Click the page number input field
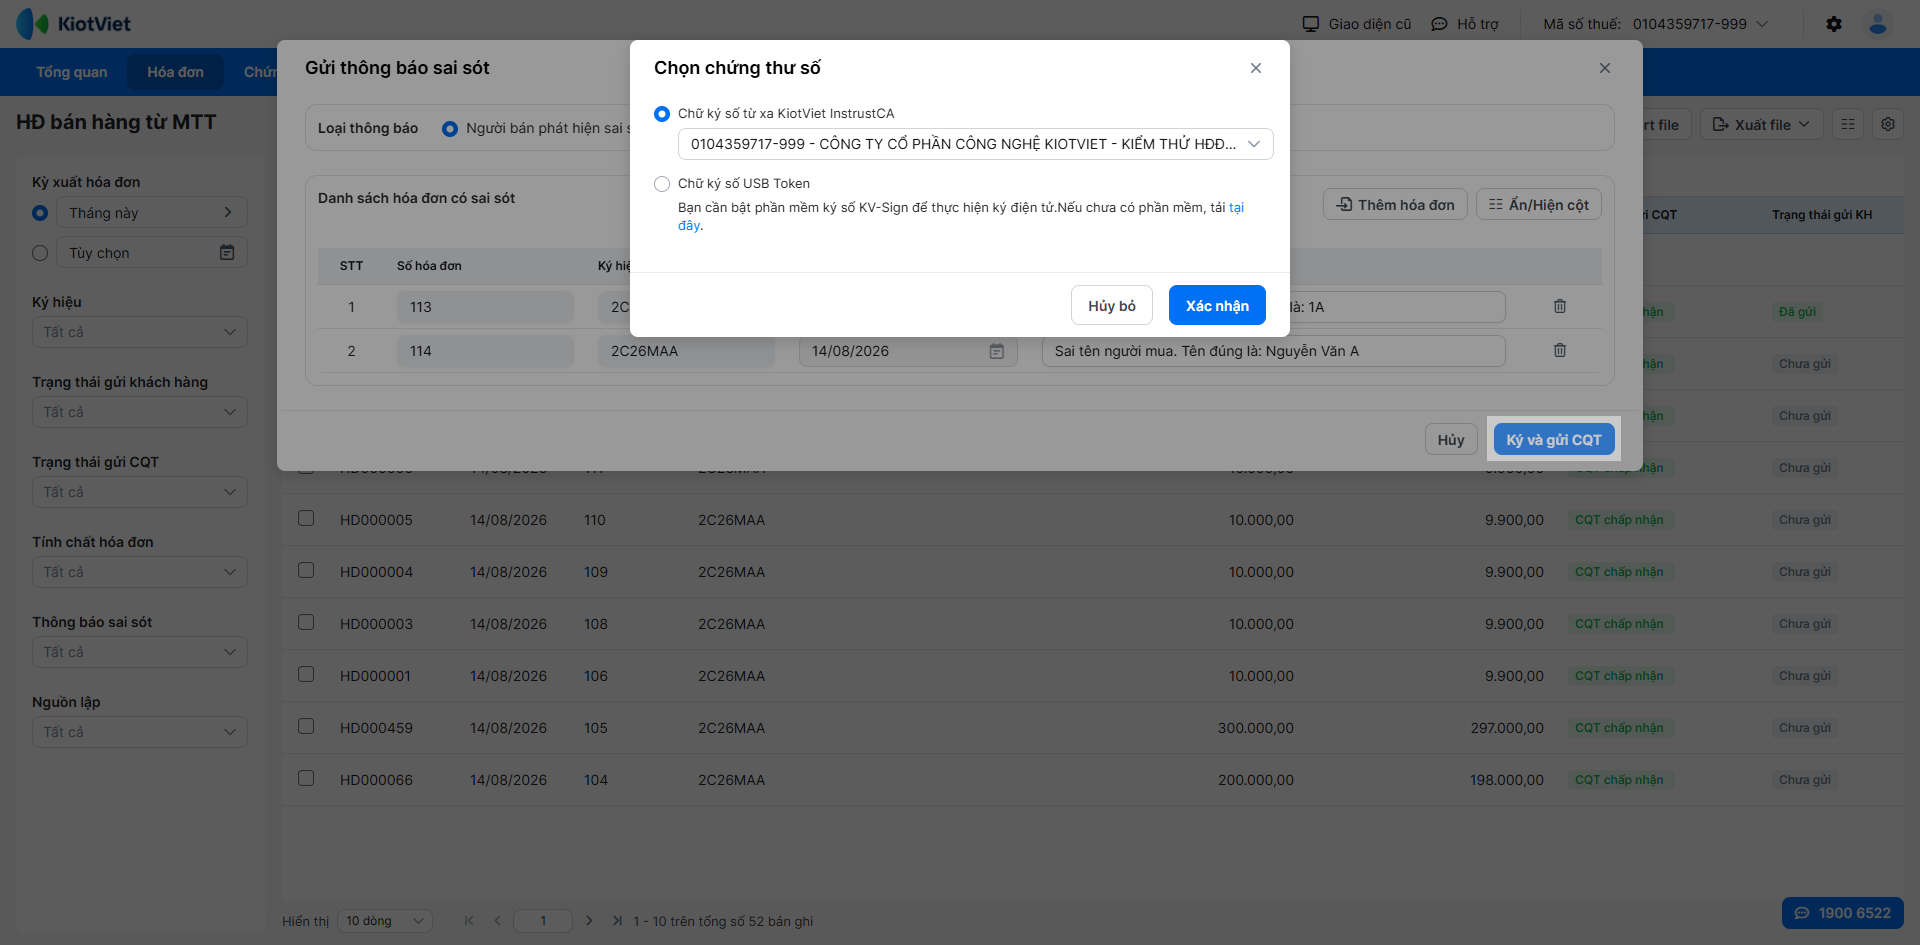Image resolution: width=1920 pixels, height=945 pixels. tap(543, 921)
